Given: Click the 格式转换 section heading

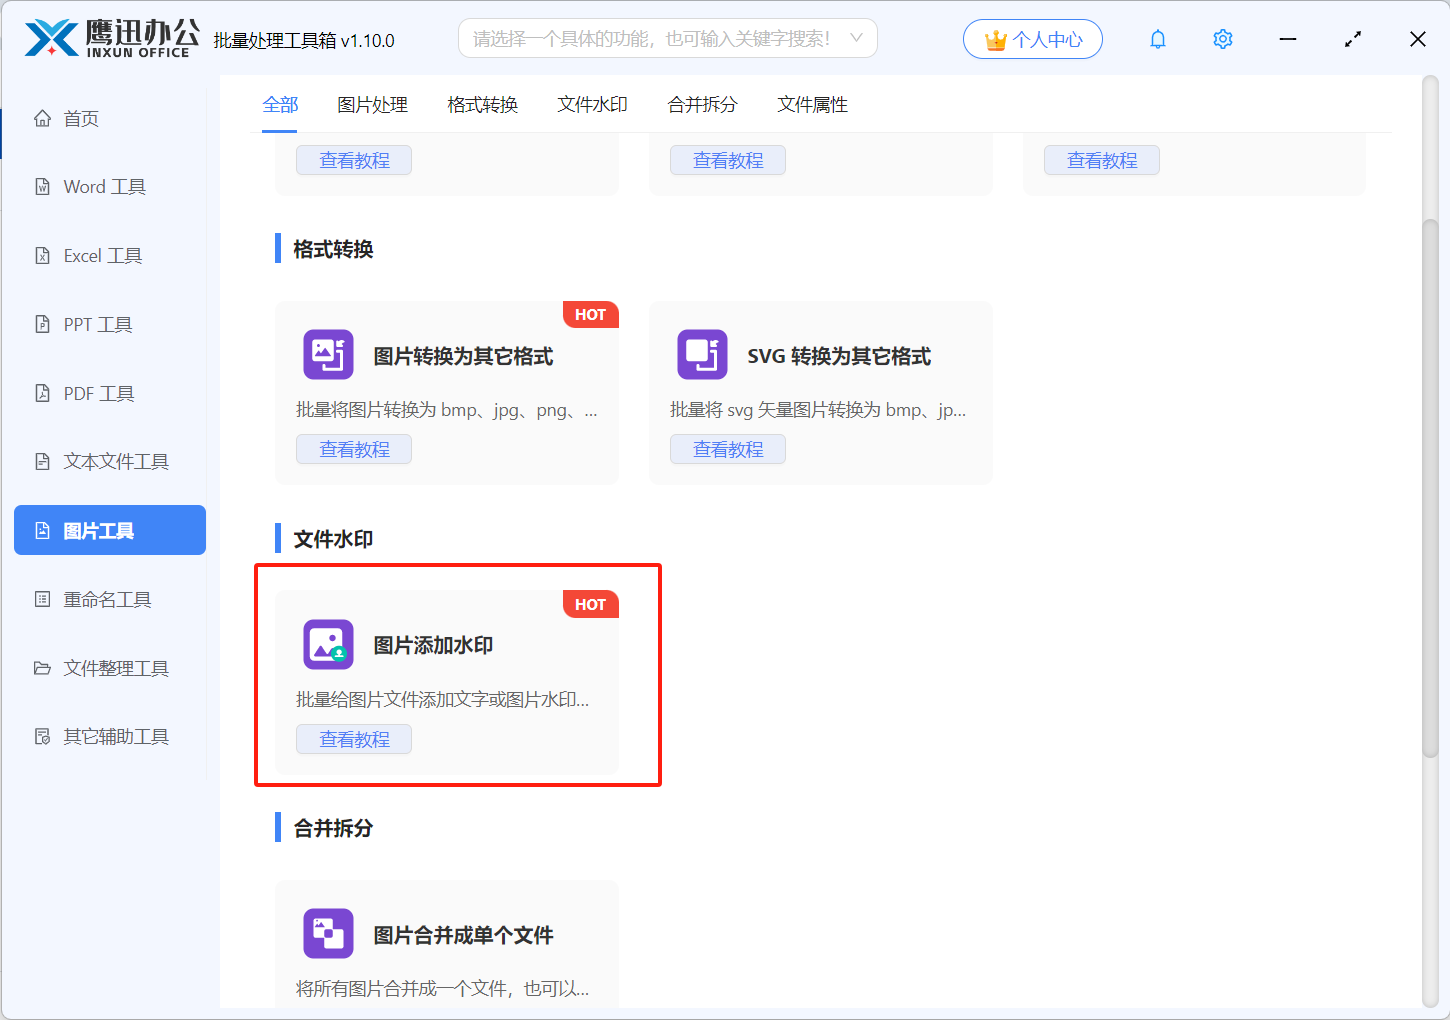Looking at the screenshot, I should (x=333, y=249).
